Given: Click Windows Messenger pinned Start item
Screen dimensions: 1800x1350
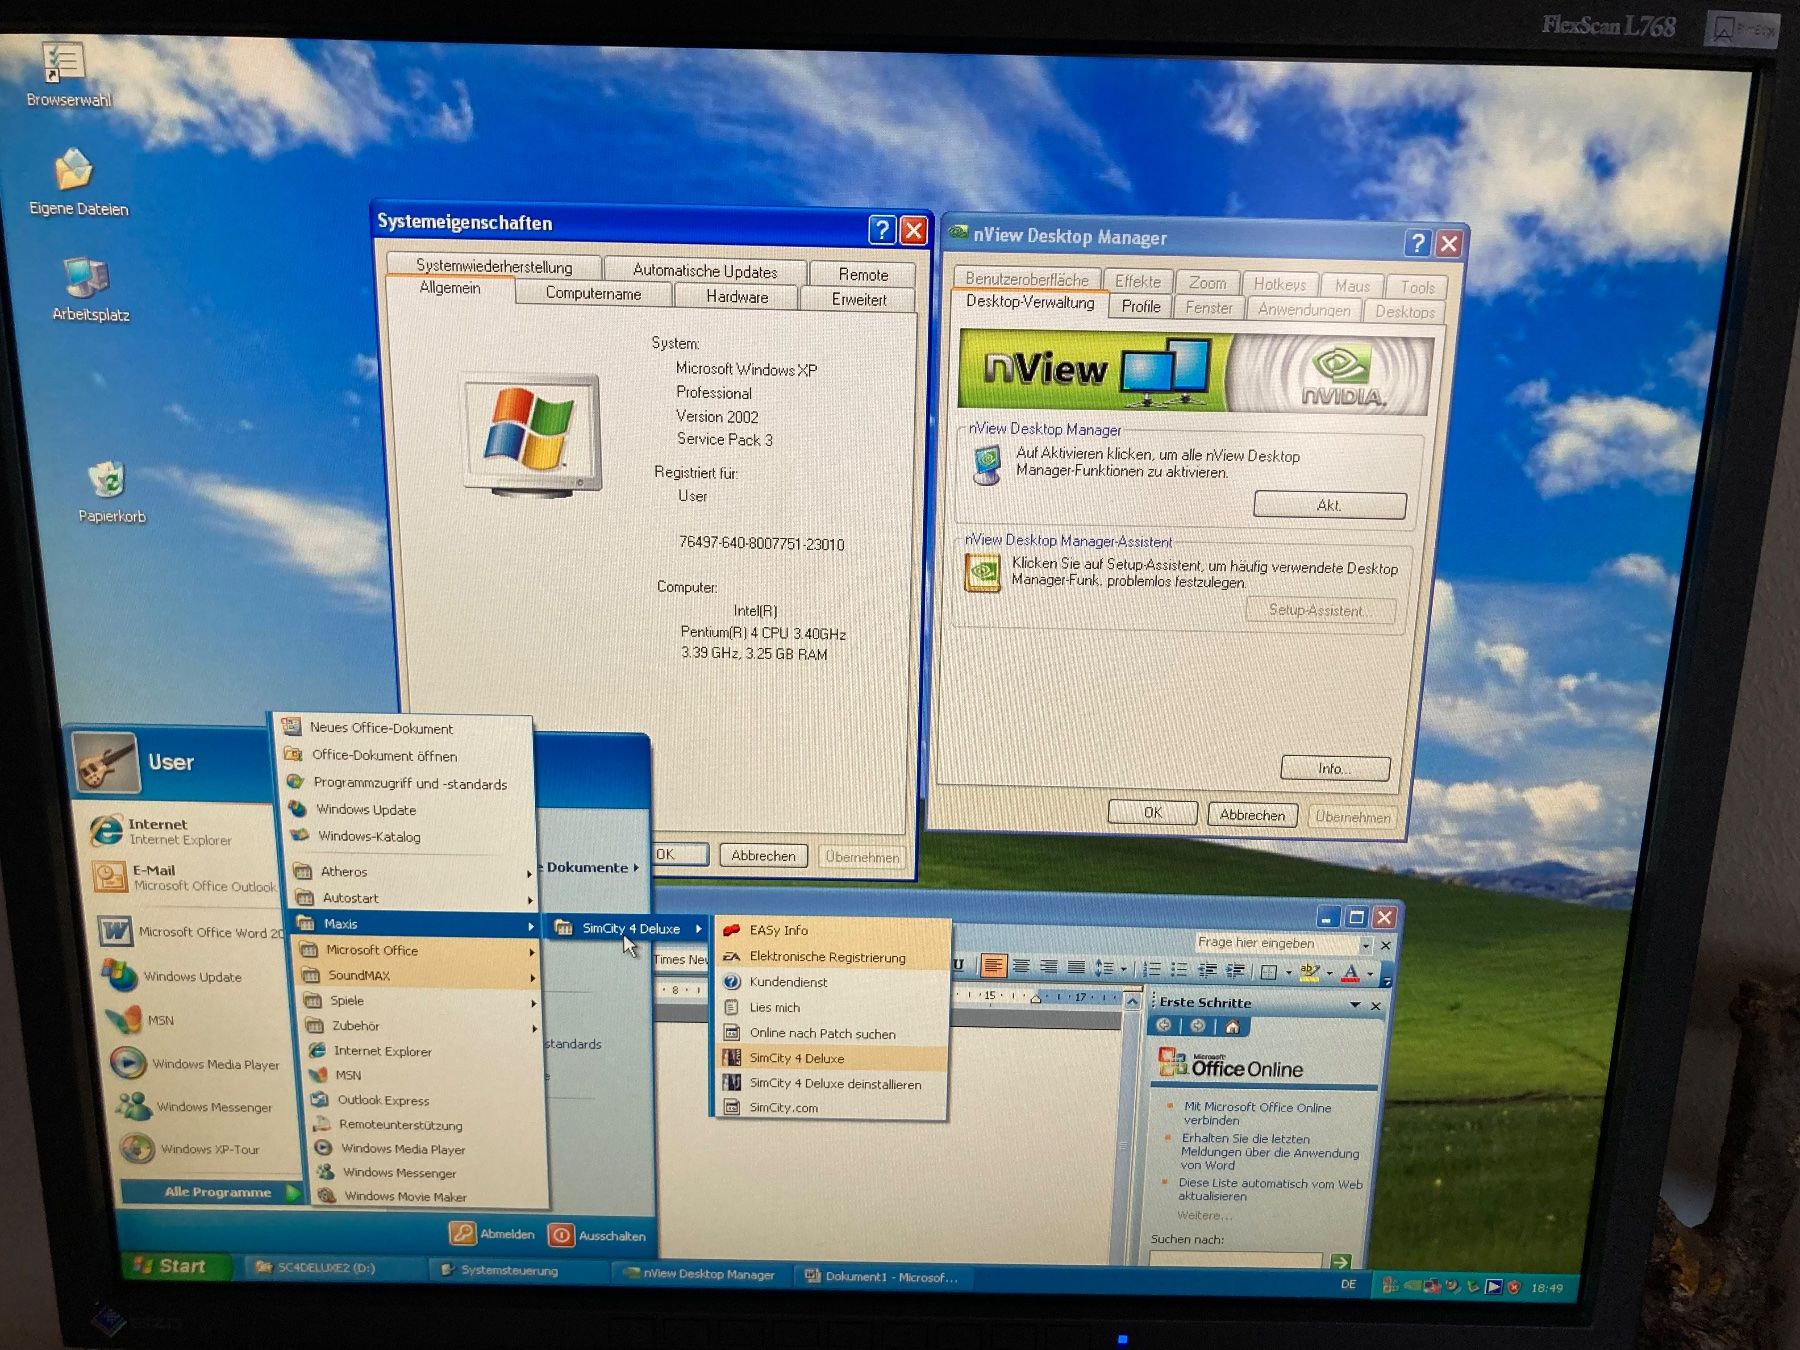Looking at the screenshot, I should click(201, 1106).
